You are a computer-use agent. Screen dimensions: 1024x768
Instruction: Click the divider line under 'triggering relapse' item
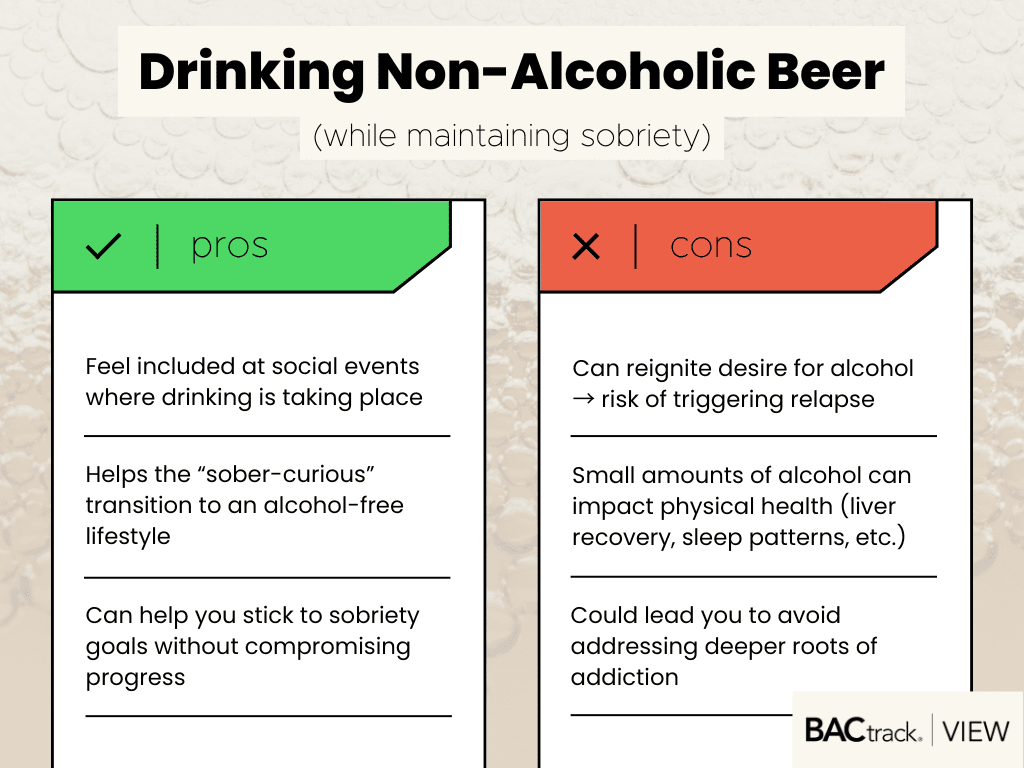(753, 436)
